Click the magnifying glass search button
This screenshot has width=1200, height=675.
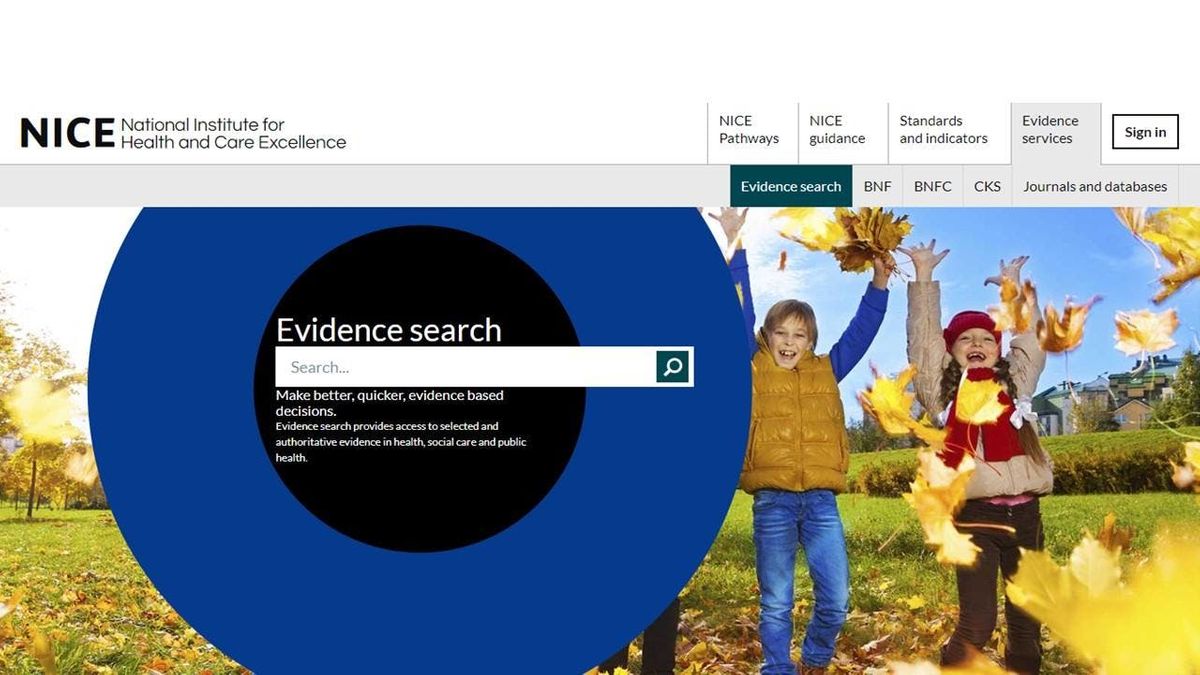point(673,367)
